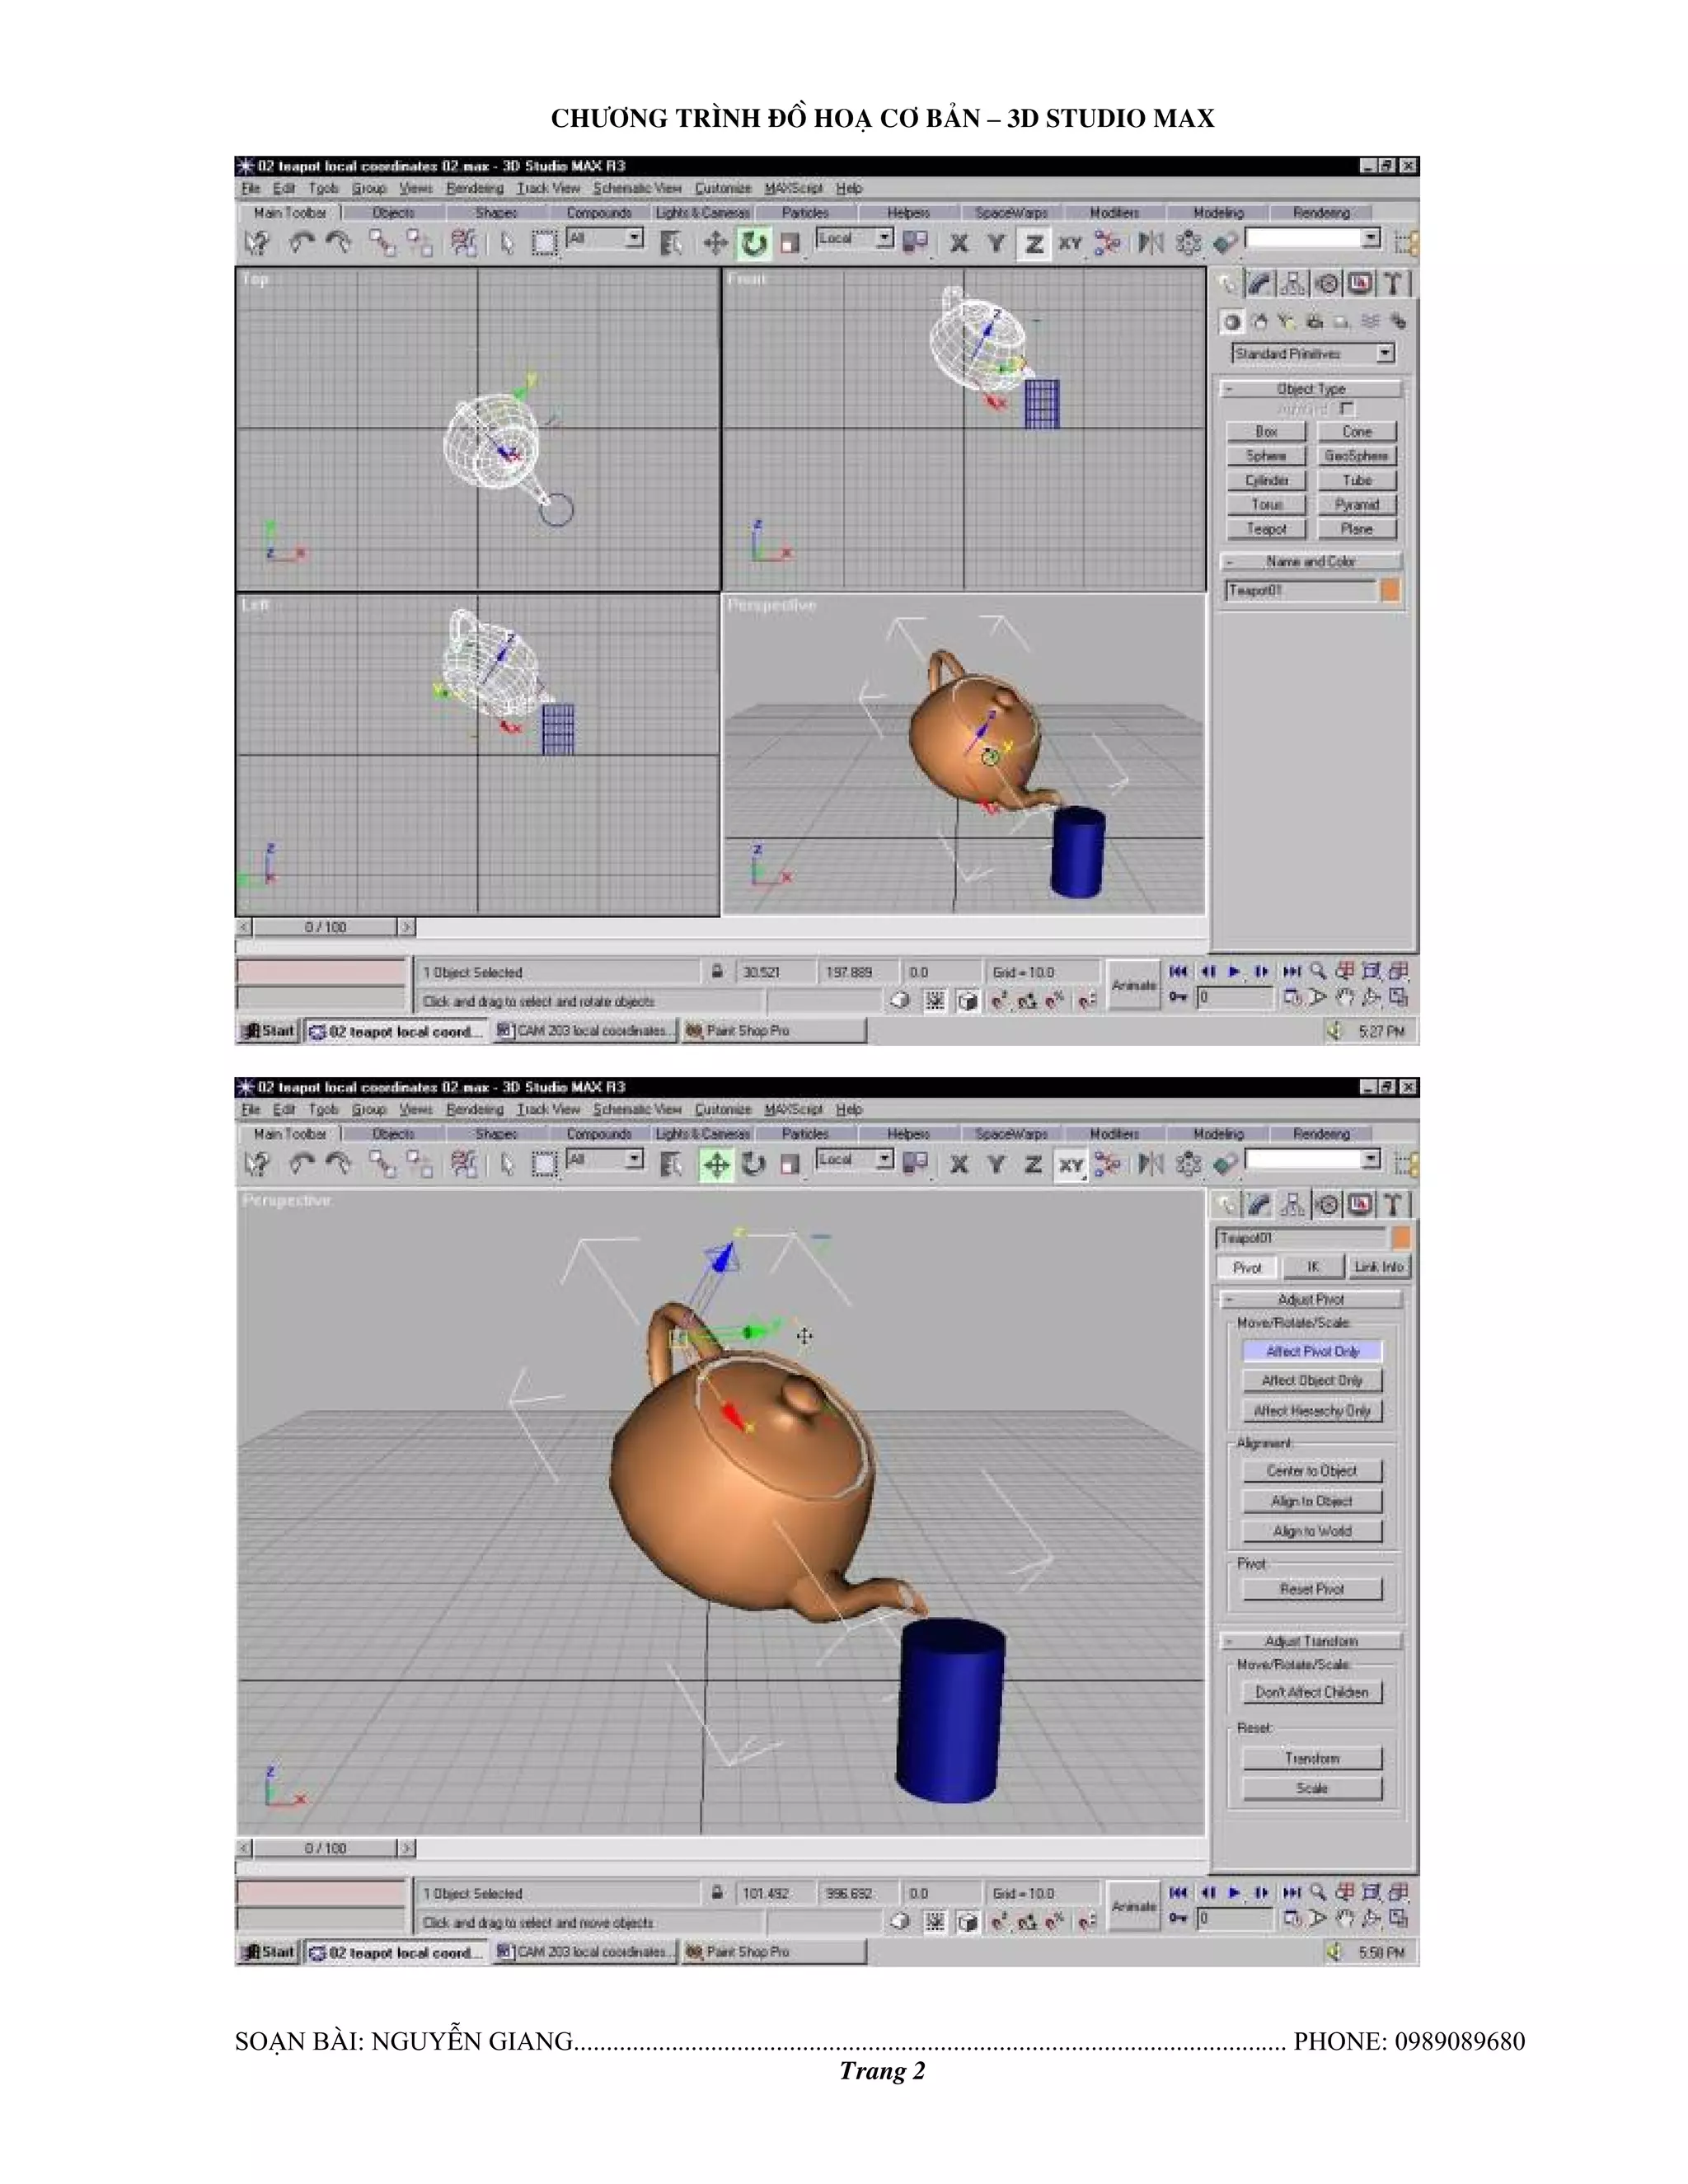The height and width of the screenshot is (2184, 1688).
Task: Select the Systems category icon in Create panel
Action: (1398, 322)
